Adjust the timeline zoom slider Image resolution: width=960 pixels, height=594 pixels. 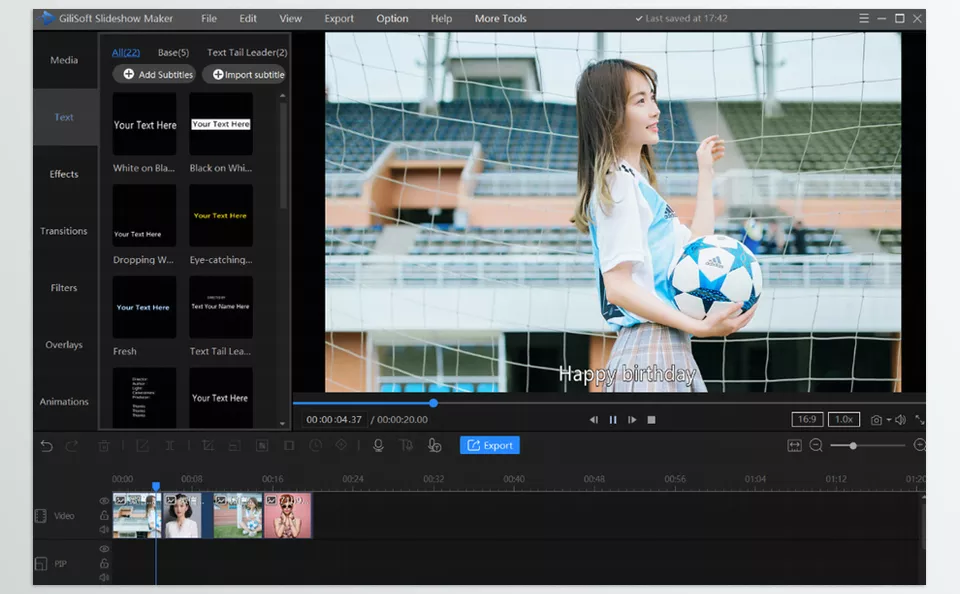tap(868, 446)
